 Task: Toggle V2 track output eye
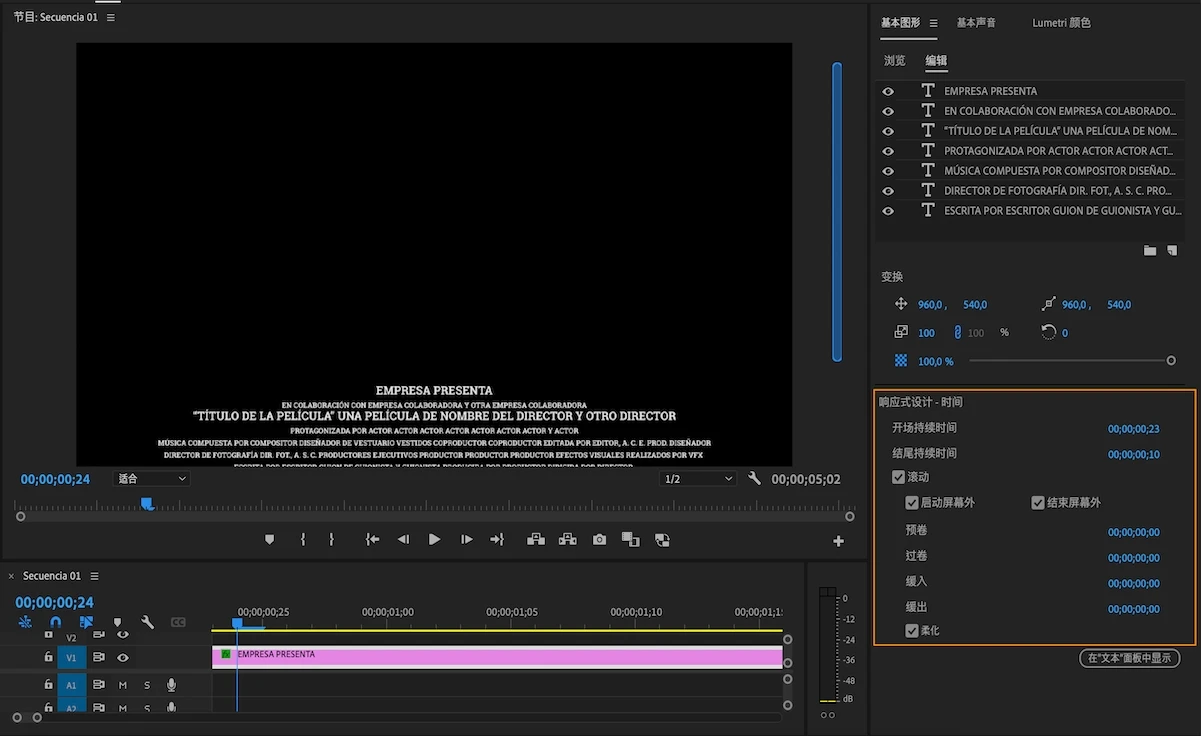click(x=123, y=635)
